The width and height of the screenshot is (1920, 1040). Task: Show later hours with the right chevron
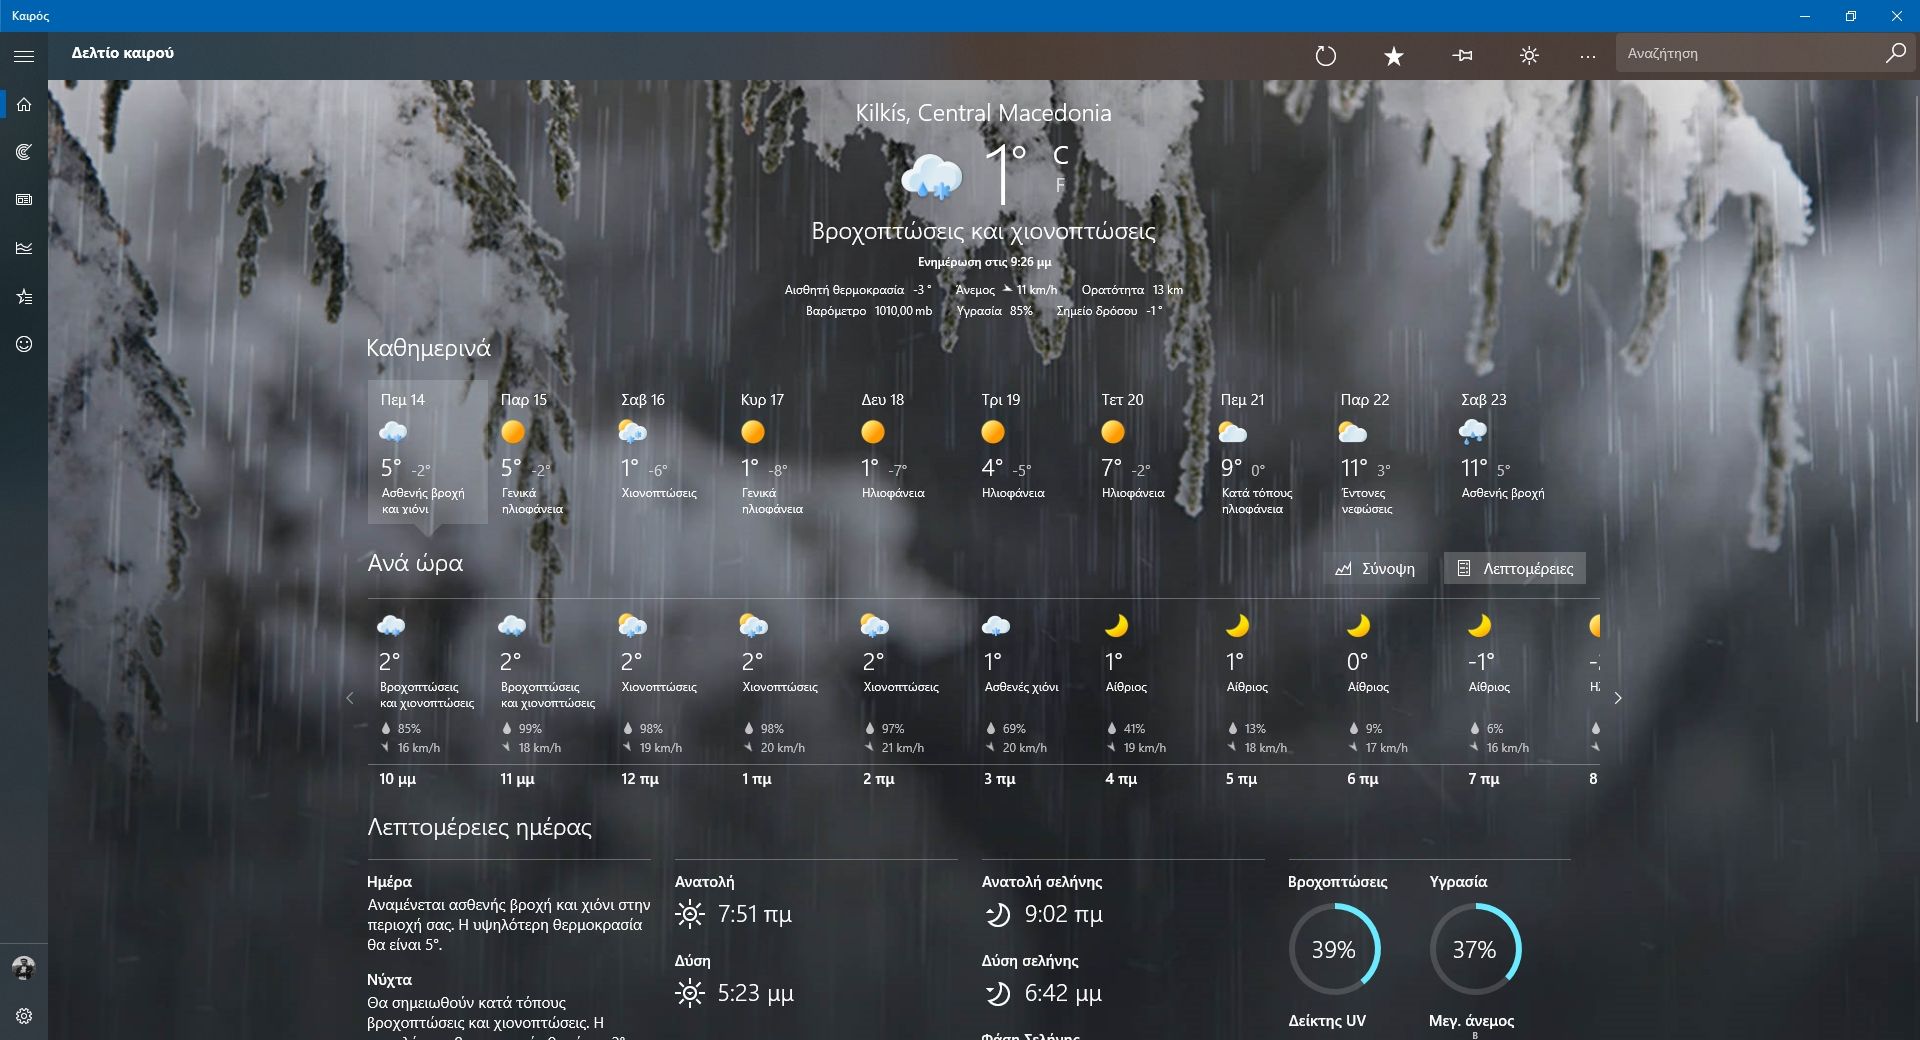(x=1617, y=699)
